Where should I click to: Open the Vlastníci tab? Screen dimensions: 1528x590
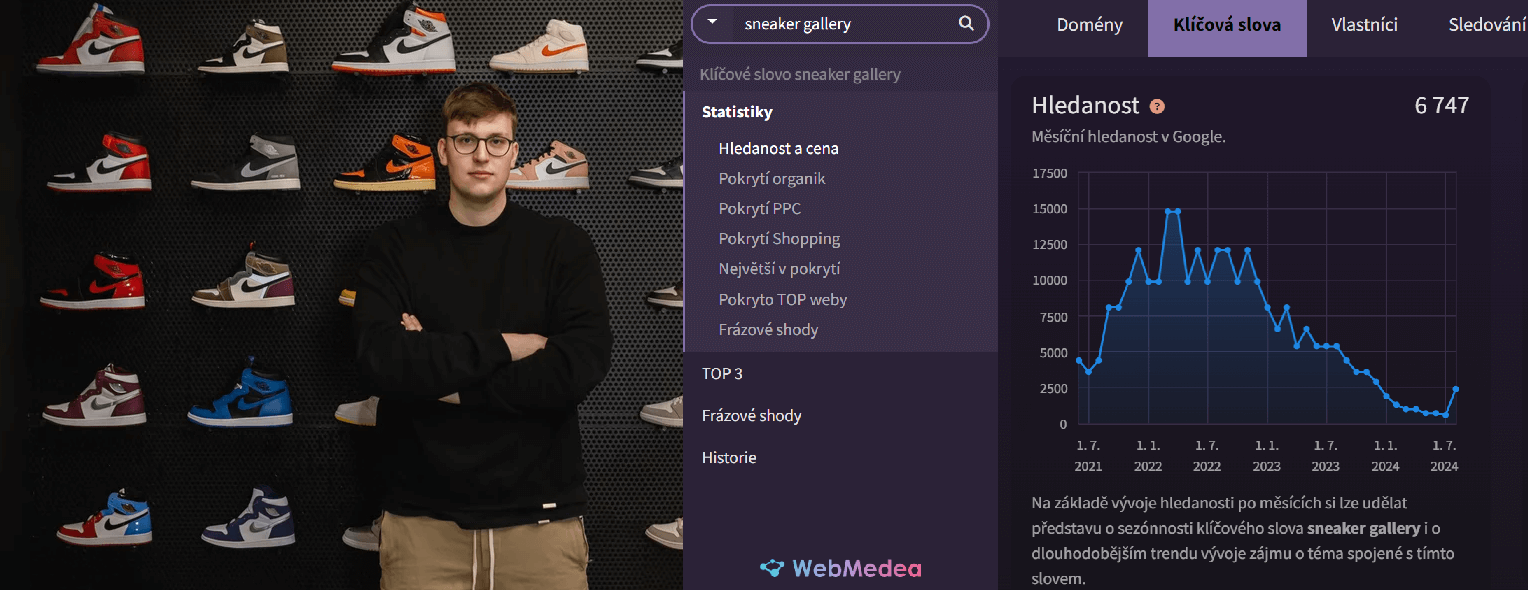click(1364, 26)
